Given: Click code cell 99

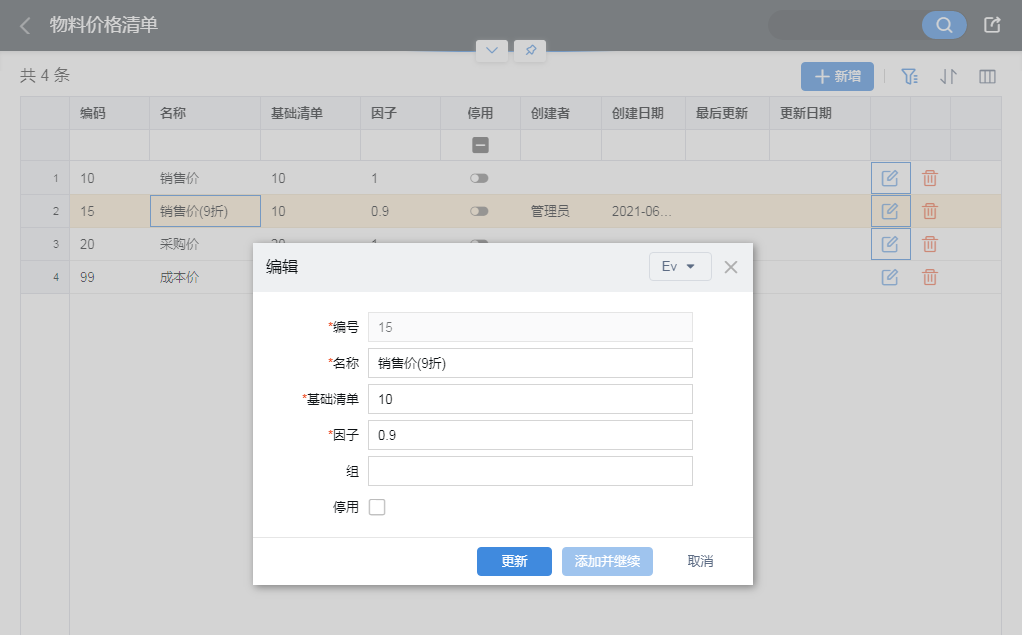Looking at the screenshot, I should [110, 277].
